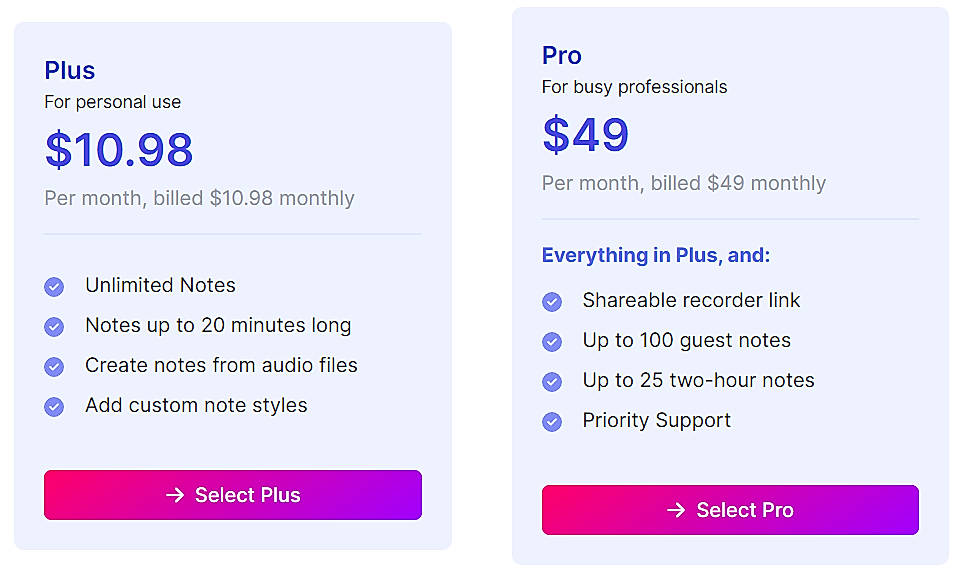Viewport: 959px width, 571px height.
Task: Click the $49 price heading
Action: tap(586, 134)
